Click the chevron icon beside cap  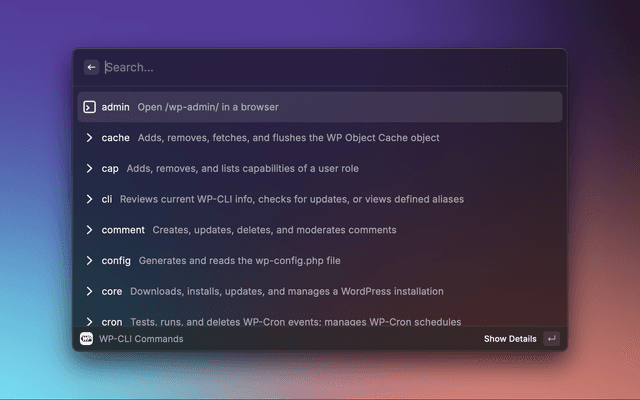[89, 169]
